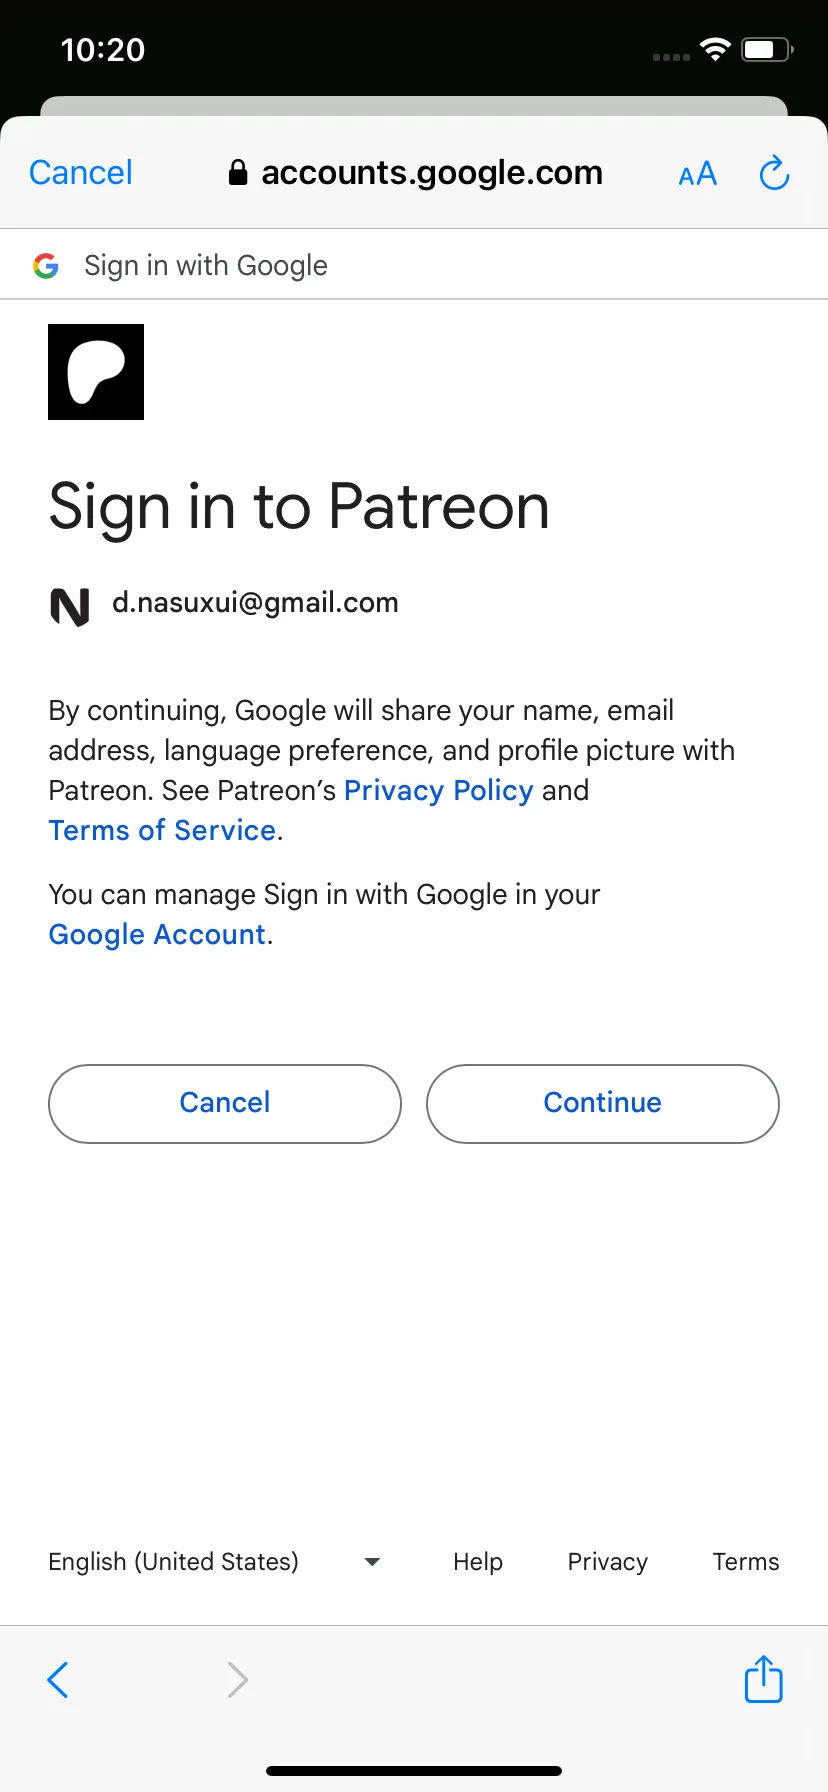Click the Continue button
The image size is (828, 1792).
pyautogui.click(x=603, y=1103)
